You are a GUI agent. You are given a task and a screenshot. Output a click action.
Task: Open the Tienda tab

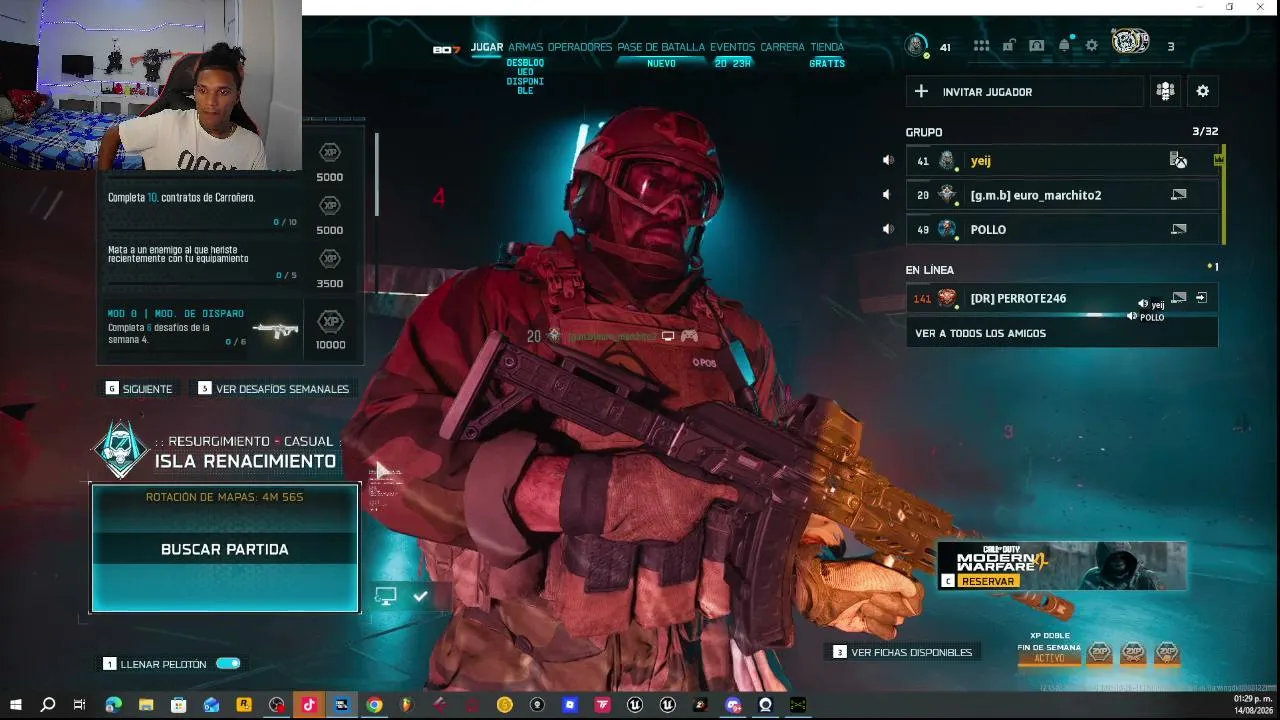pyautogui.click(x=827, y=47)
